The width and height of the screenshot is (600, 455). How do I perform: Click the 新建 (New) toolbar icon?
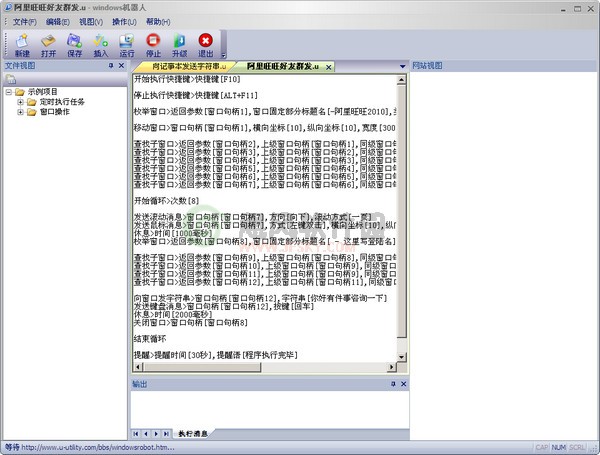[22, 45]
